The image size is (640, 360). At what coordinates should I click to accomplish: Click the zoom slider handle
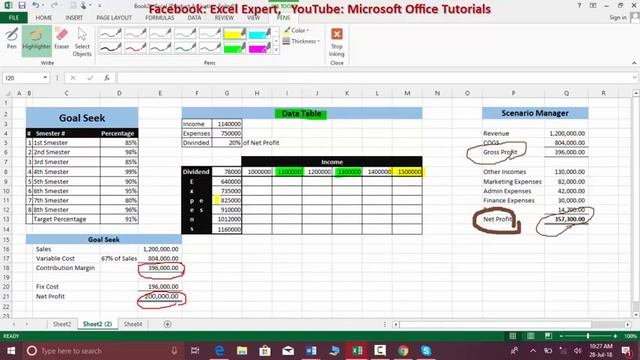588,336
